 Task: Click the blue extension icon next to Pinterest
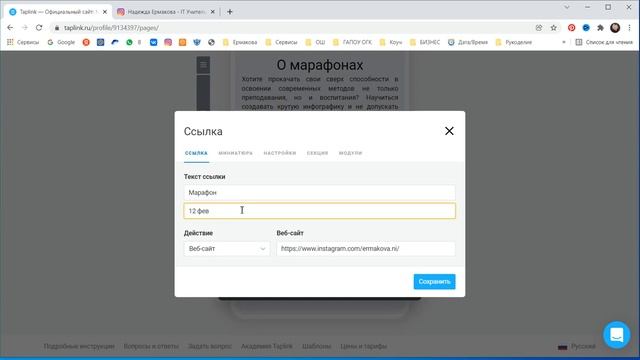[x=586, y=28]
